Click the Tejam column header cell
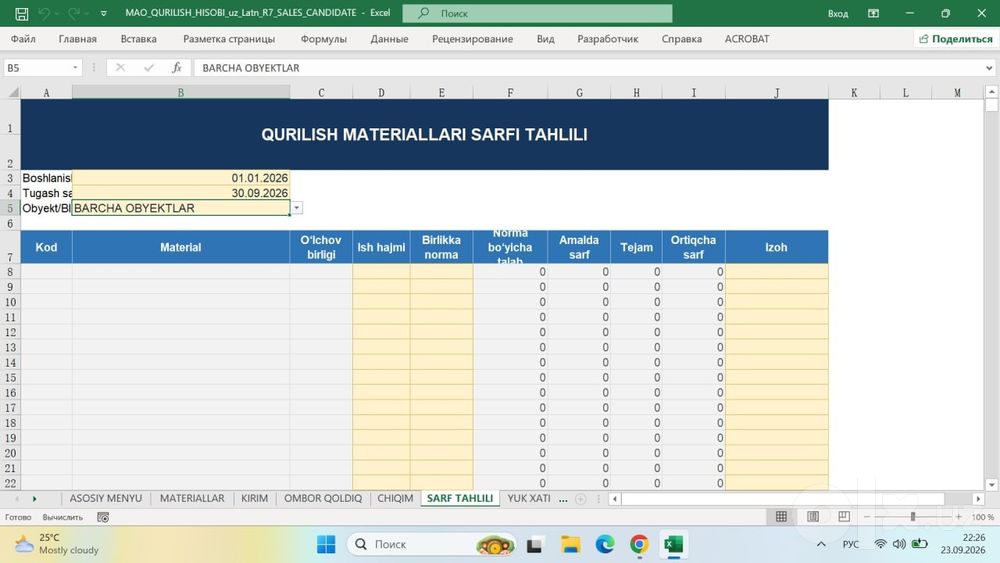The image size is (1000, 563). (x=636, y=247)
